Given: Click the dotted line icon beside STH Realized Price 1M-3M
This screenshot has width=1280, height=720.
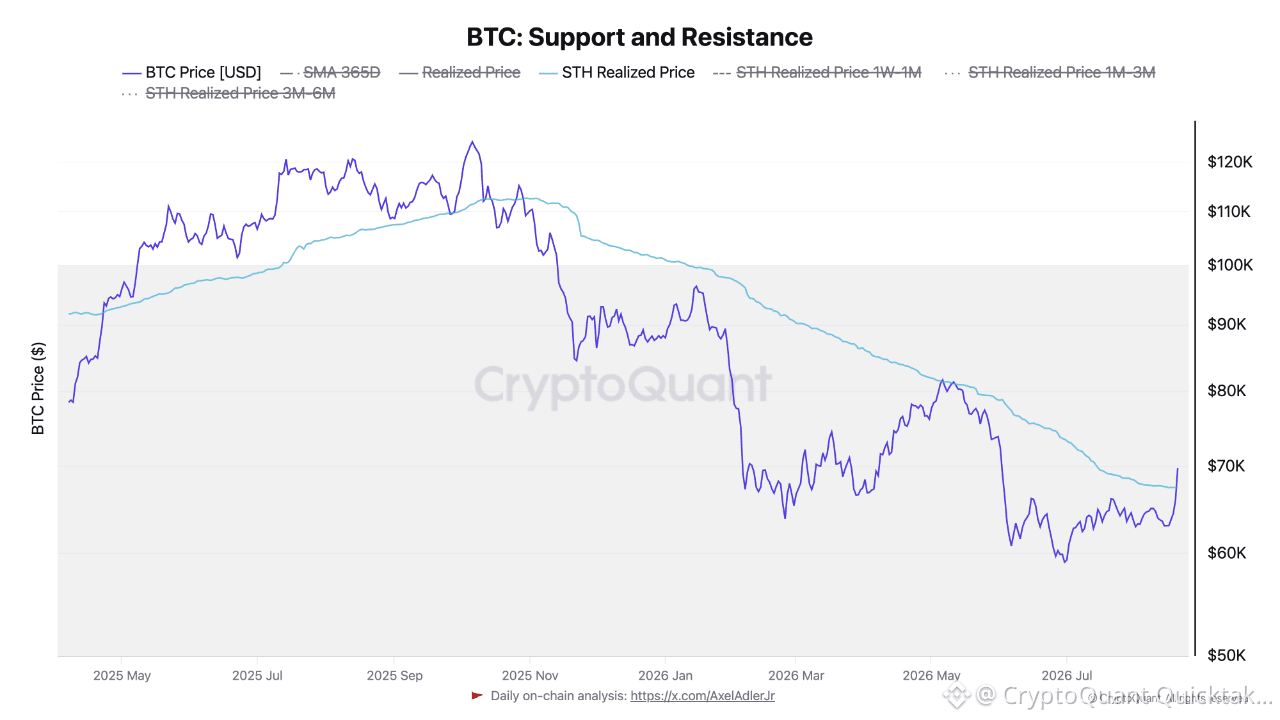Looking at the screenshot, I should click(954, 73).
